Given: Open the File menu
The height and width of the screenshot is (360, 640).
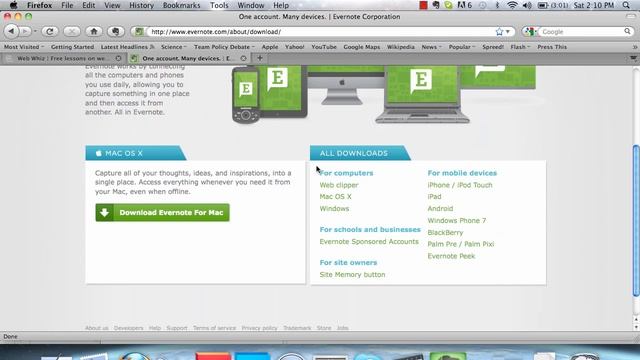Looking at the screenshot, I should pos(67,5).
